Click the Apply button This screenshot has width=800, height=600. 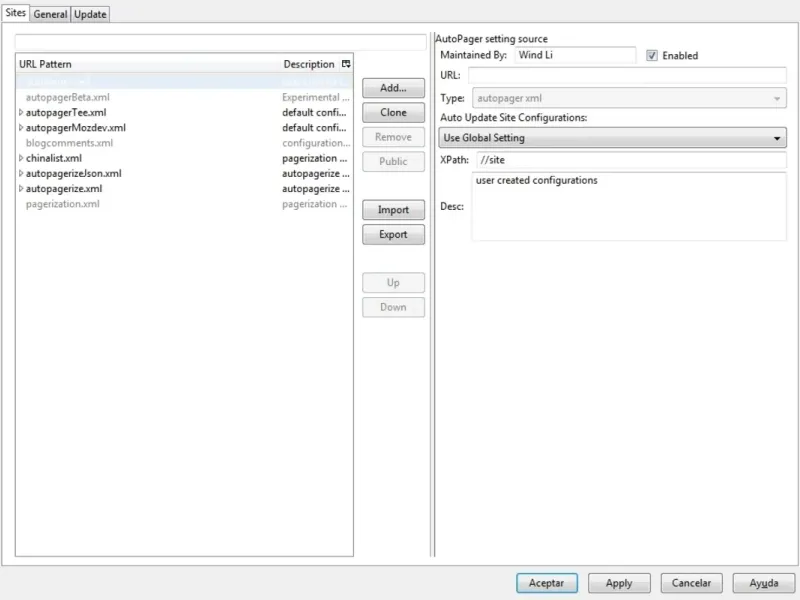coord(619,583)
